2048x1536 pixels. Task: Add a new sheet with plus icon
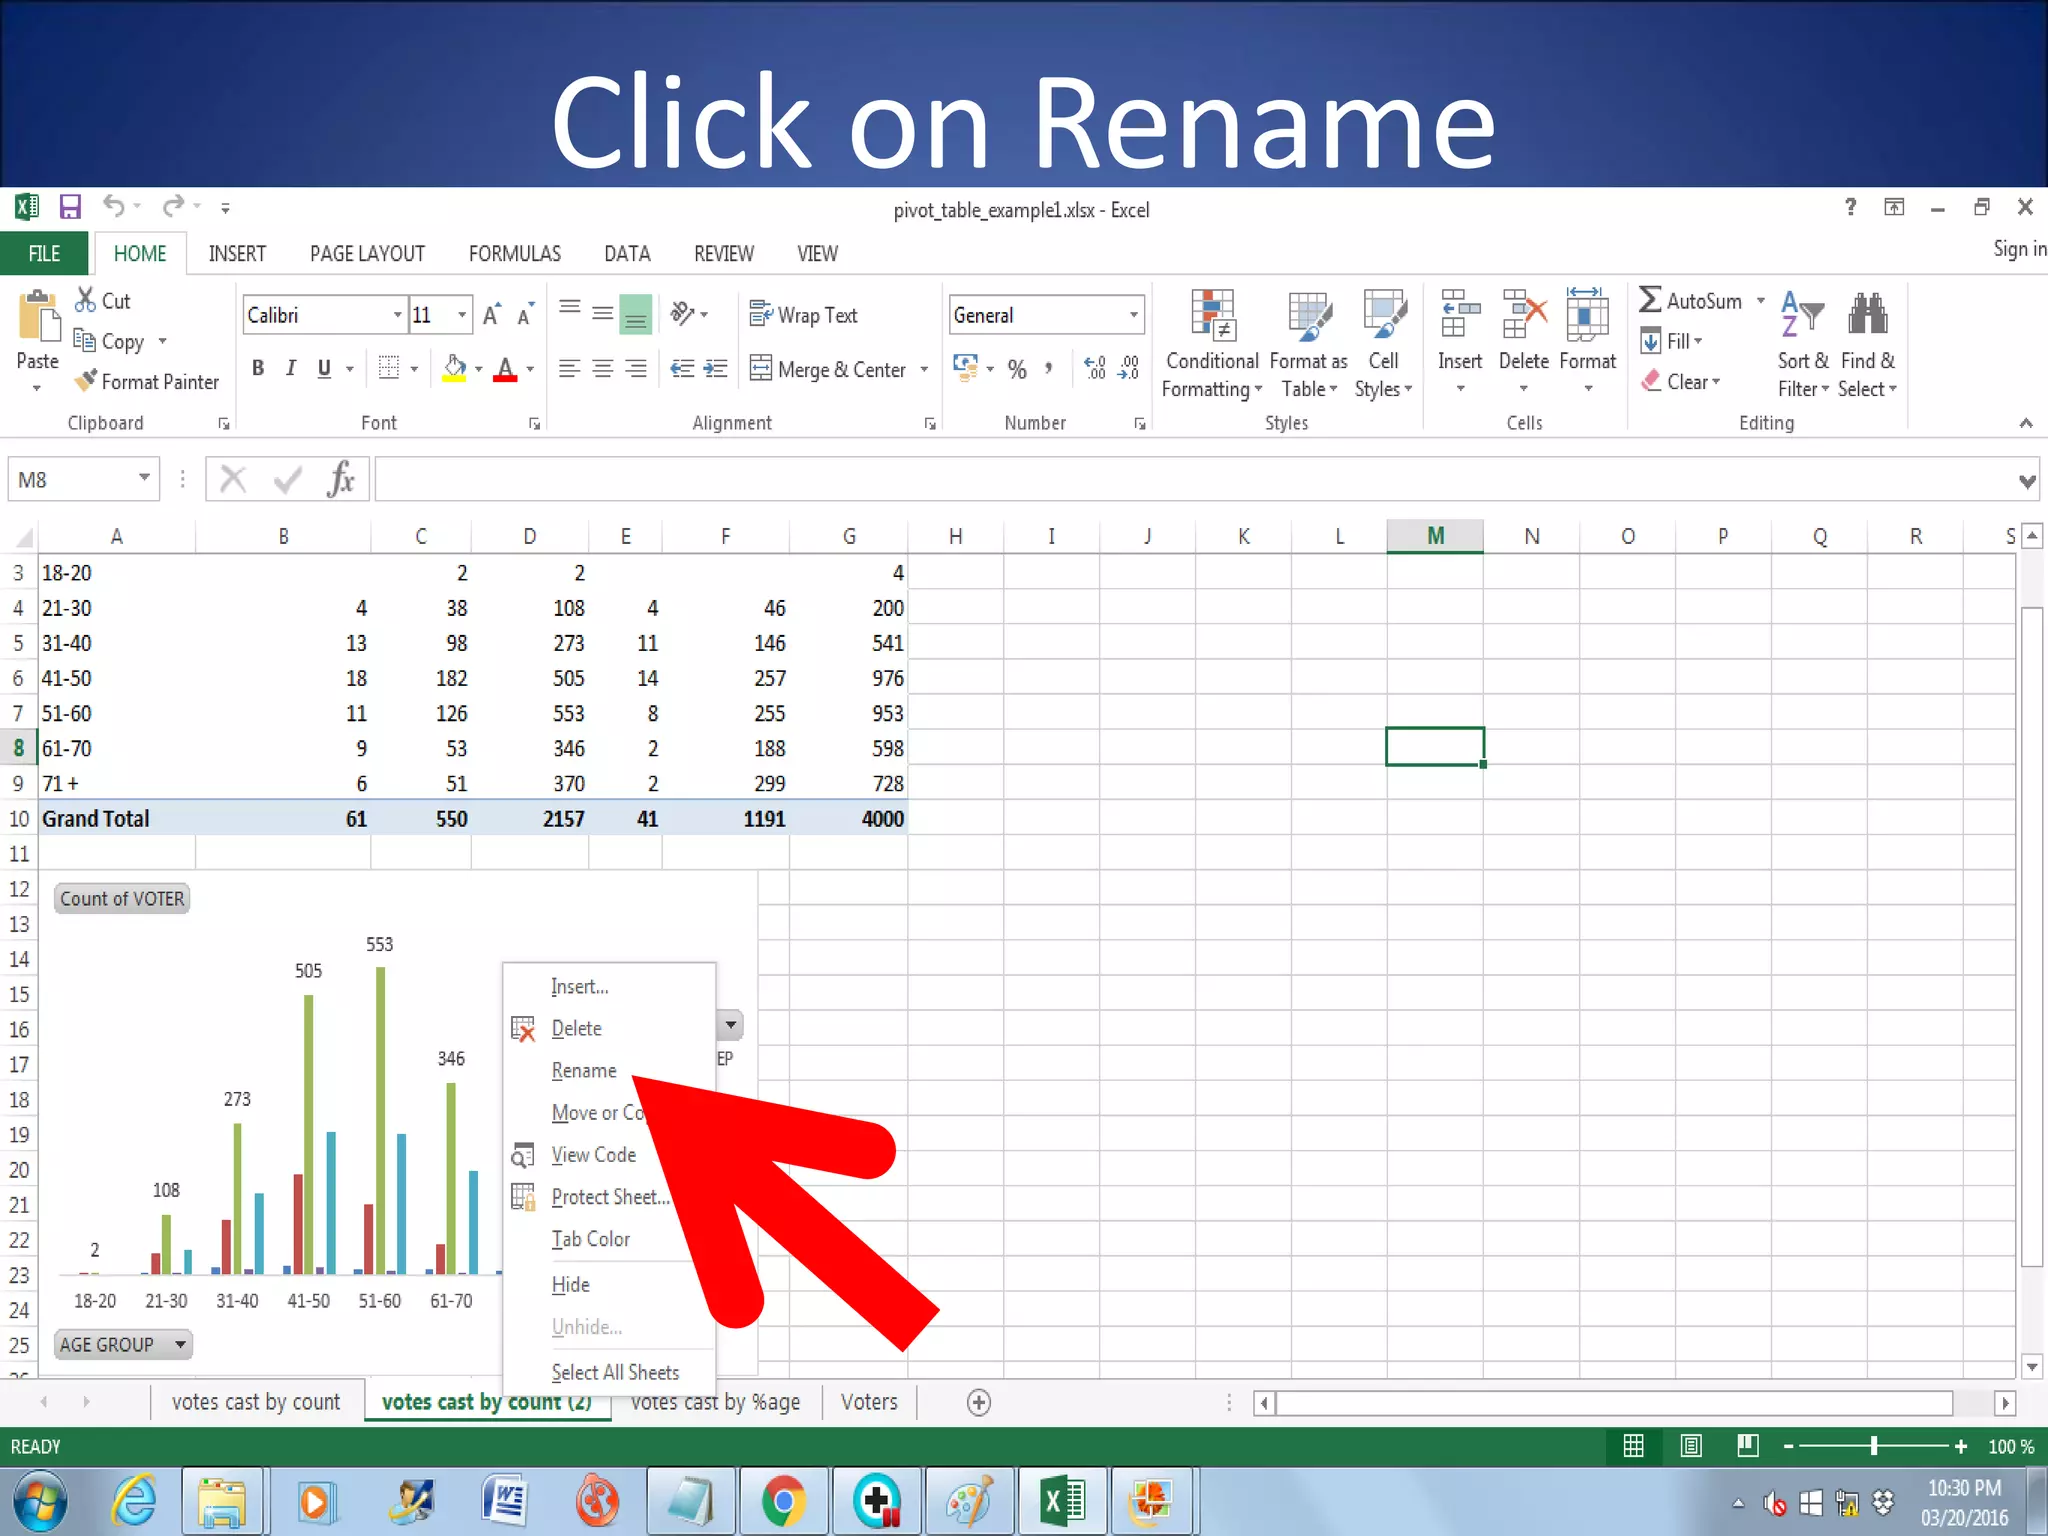coord(979,1403)
